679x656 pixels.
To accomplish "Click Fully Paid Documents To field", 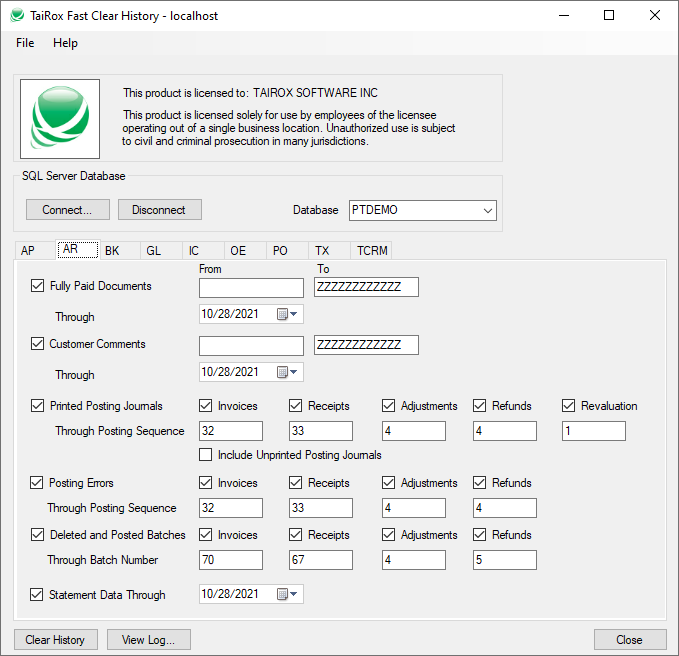I will (x=366, y=287).
